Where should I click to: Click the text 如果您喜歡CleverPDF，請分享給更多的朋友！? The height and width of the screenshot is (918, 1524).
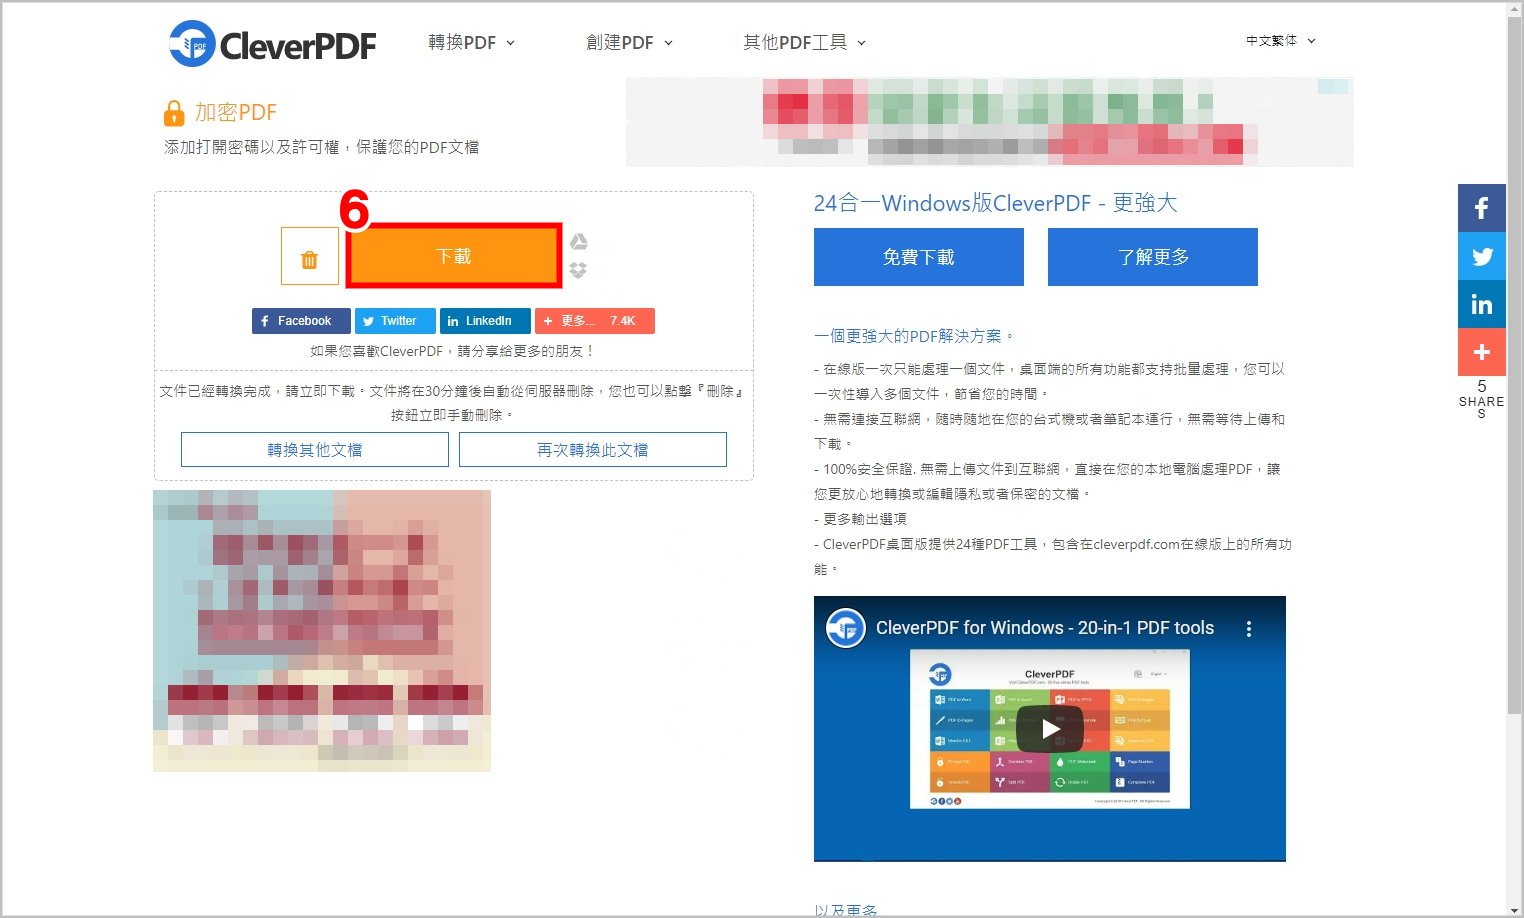[453, 351]
